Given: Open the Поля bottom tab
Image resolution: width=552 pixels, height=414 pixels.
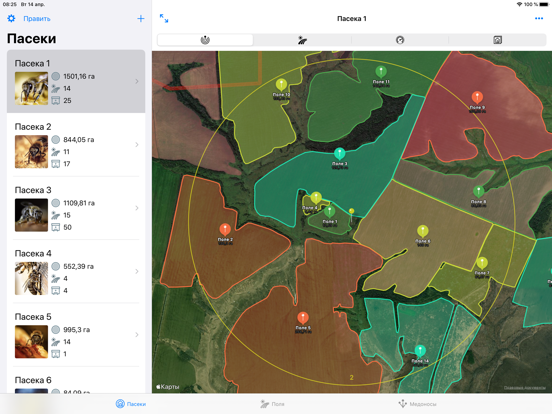Looking at the screenshot, I should click(272, 404).
